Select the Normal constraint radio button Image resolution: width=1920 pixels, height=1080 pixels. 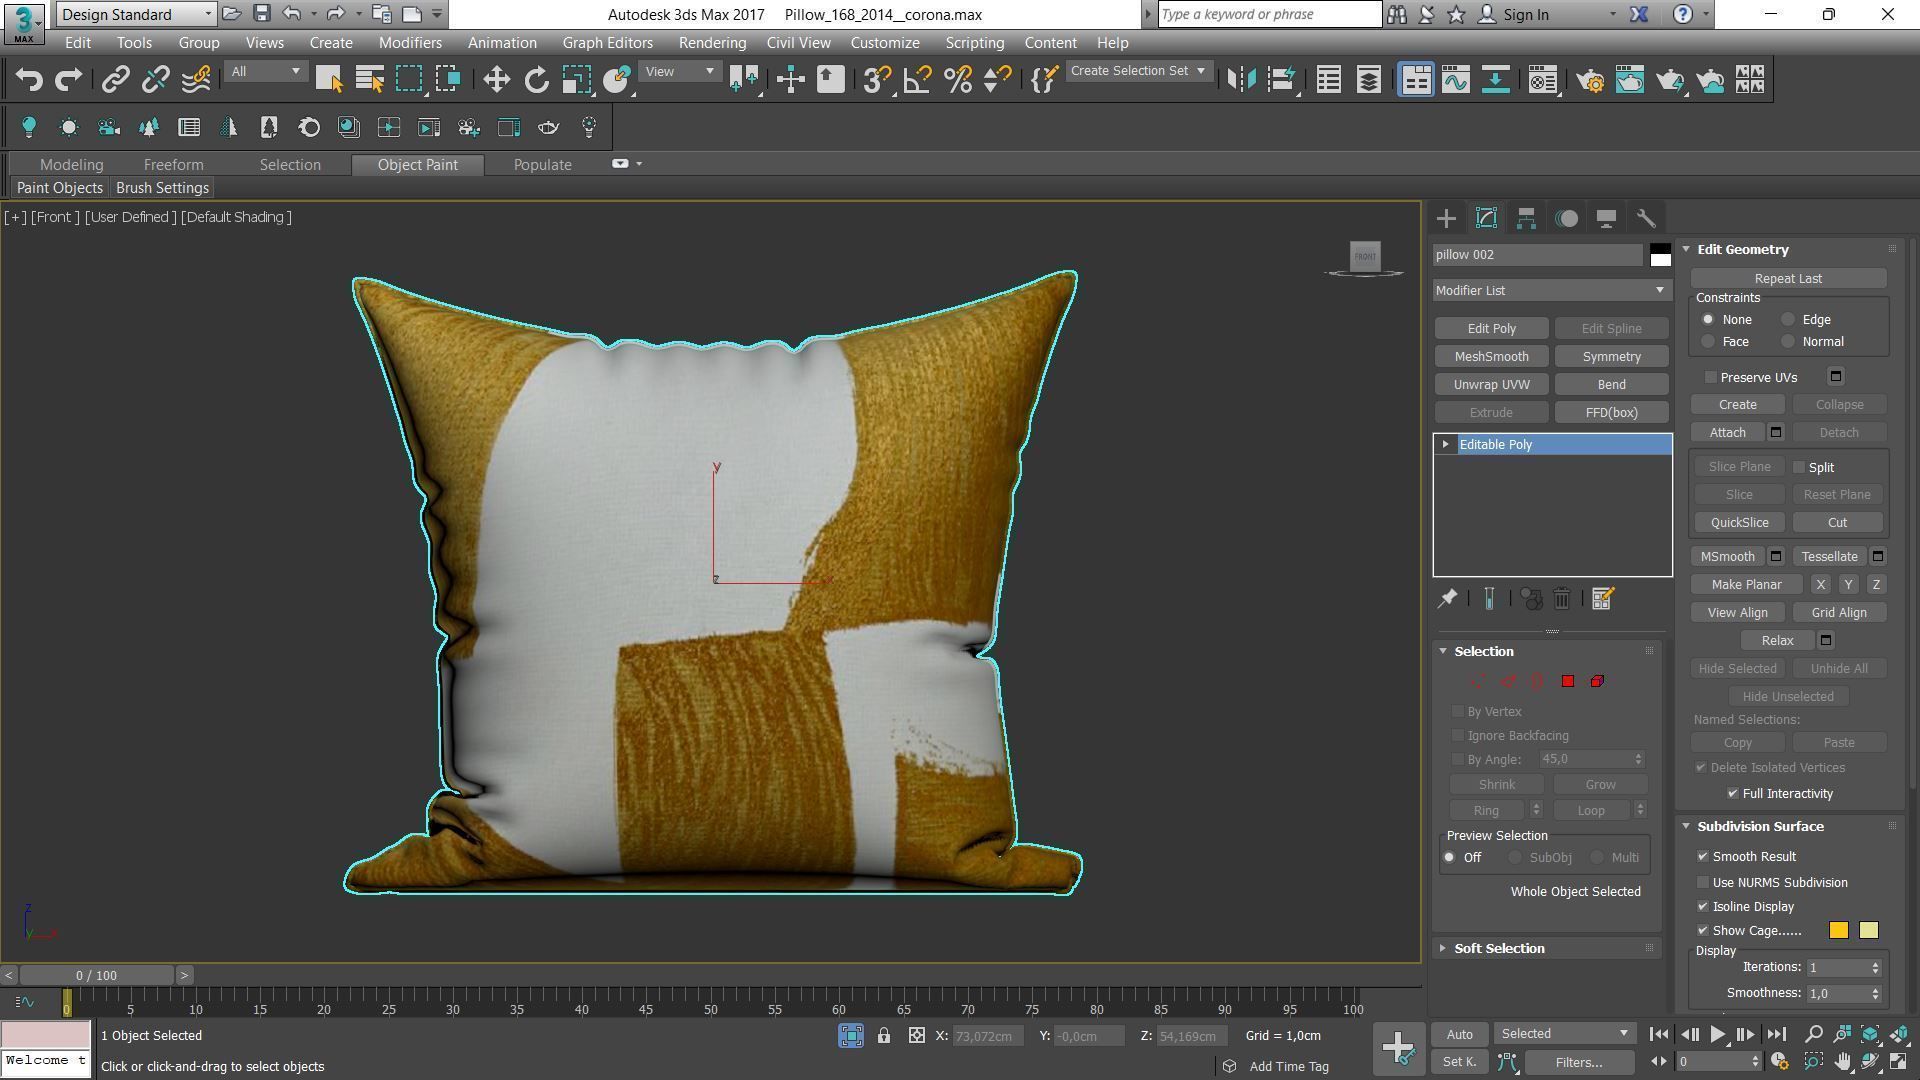pos(1788,342)
